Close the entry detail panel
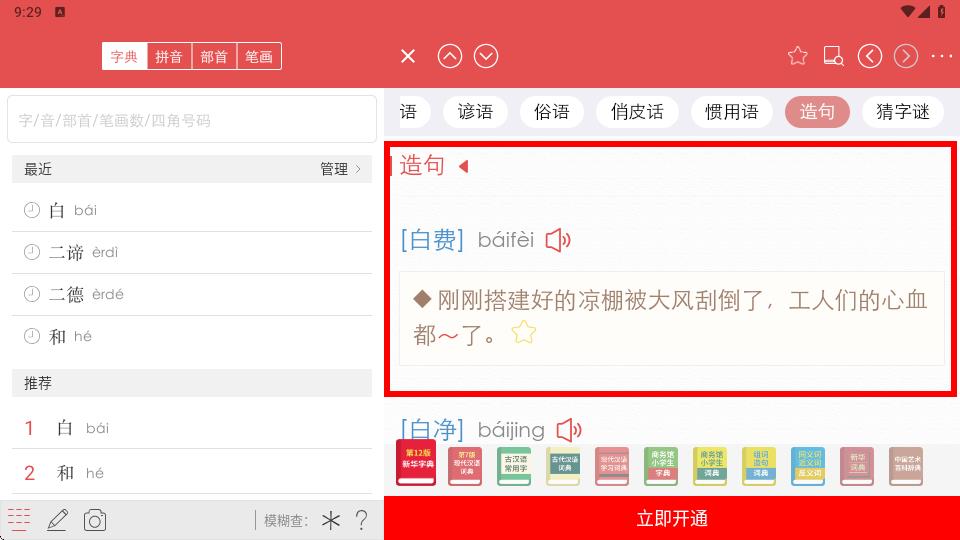The height and width of the screenshot is (540, 960). (408, 56)
